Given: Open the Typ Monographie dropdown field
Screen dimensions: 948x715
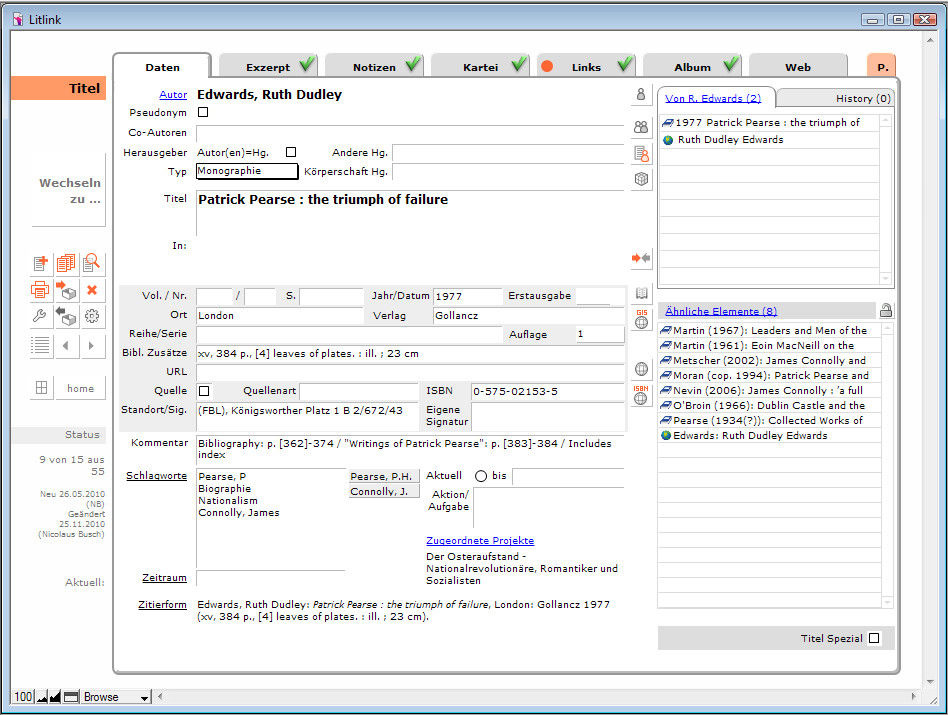Looking at the screenshot, I should click(x=247, y=171).
